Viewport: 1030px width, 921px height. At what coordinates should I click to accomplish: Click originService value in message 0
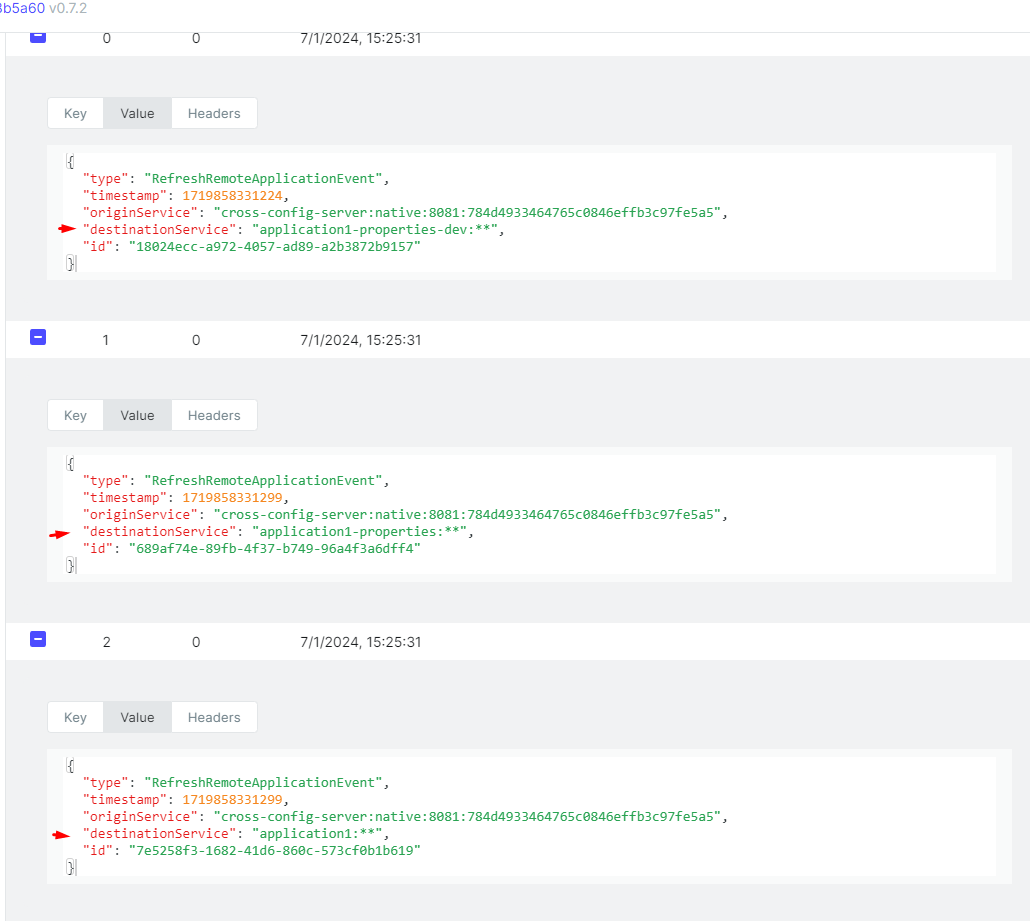pos(467,213)
